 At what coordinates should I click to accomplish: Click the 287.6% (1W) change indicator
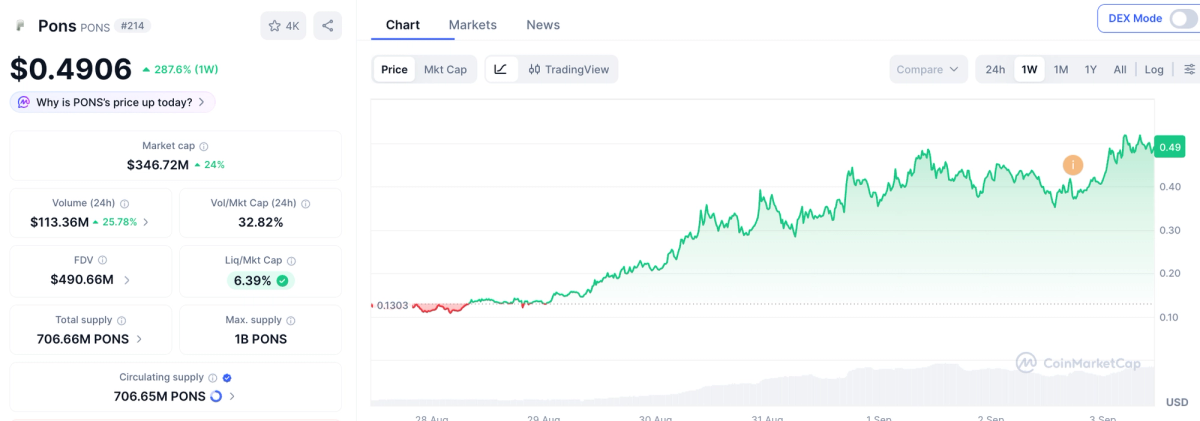pos(180,70)
